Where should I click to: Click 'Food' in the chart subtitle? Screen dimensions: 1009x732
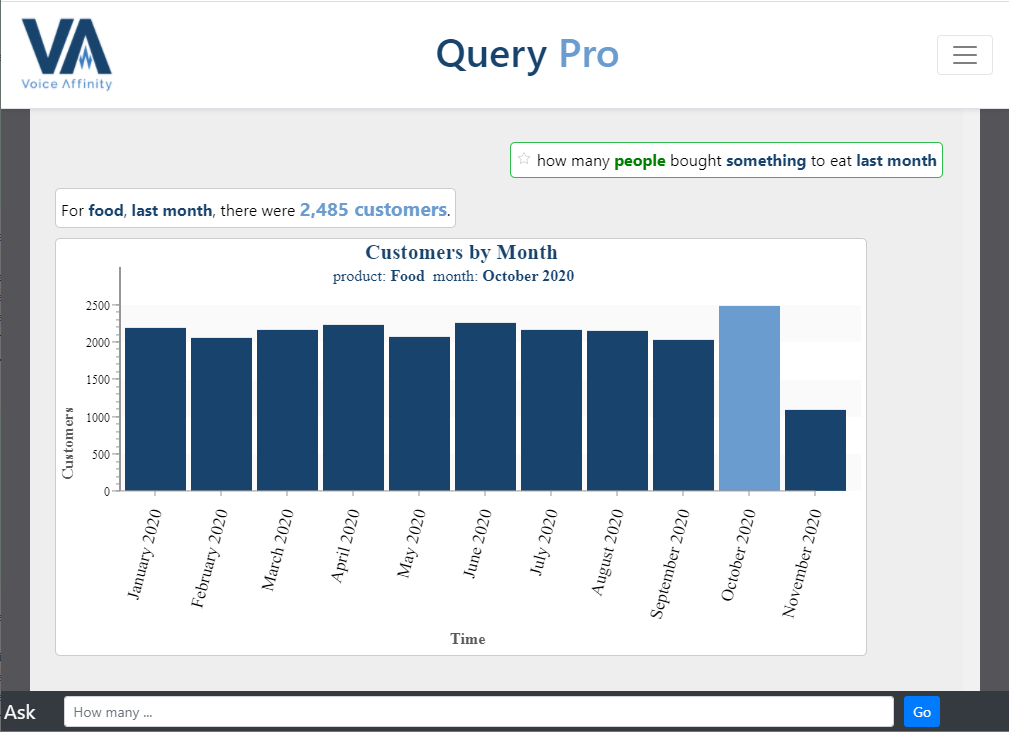[407, 276]
